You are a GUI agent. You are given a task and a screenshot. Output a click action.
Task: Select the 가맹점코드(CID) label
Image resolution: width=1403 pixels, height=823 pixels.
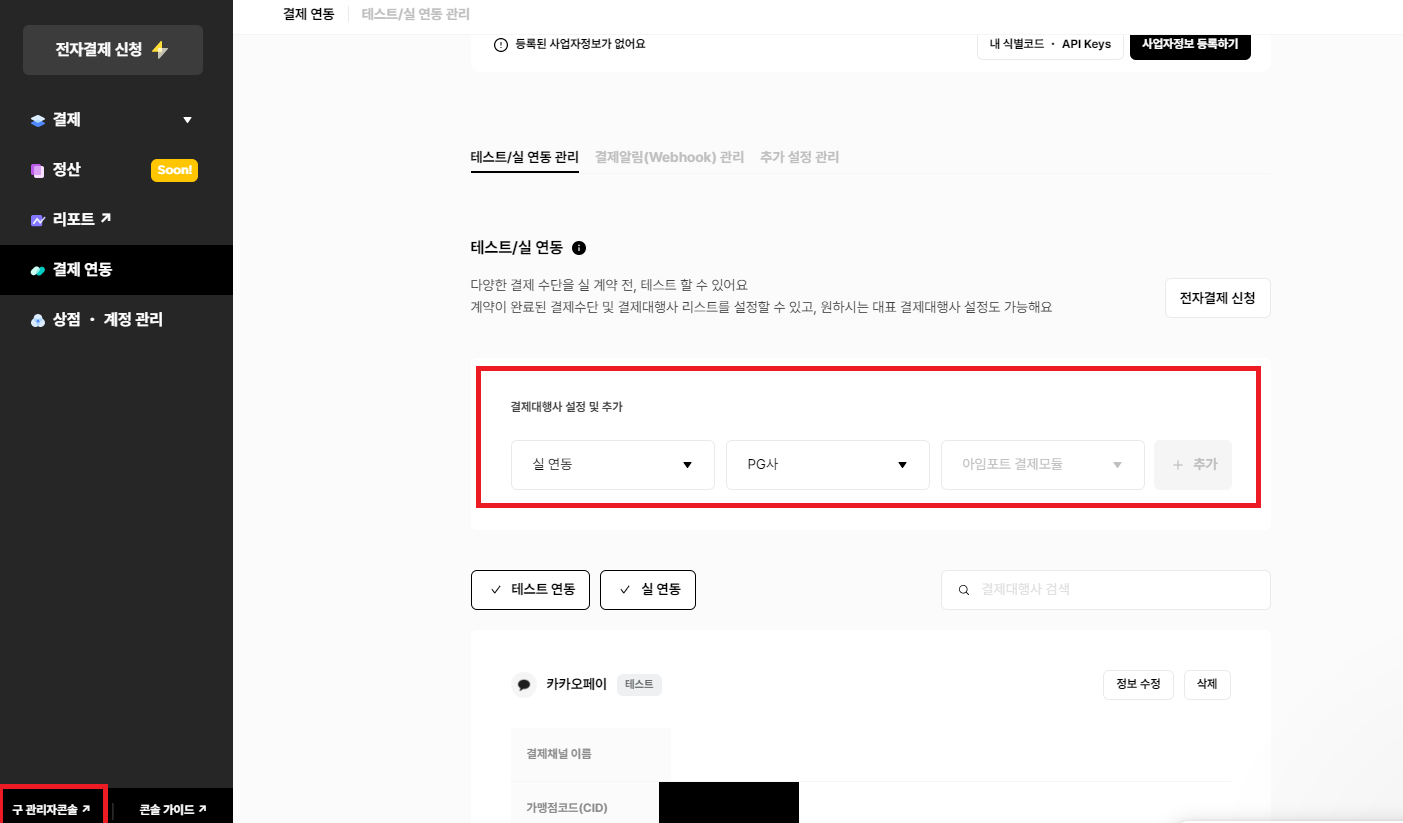pyautogui.click(x=567, y=808)
